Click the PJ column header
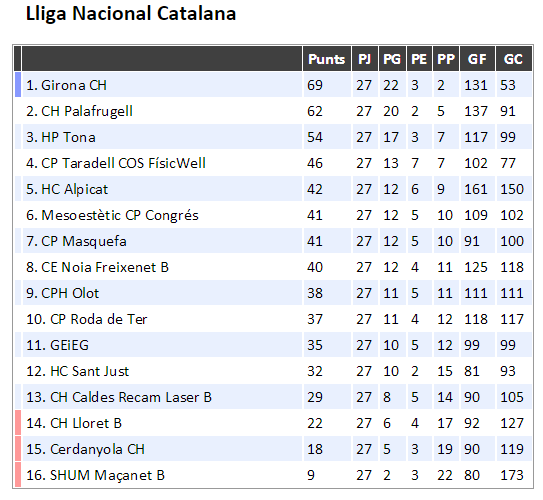This screenshot has width=543, height=500. 365,59
